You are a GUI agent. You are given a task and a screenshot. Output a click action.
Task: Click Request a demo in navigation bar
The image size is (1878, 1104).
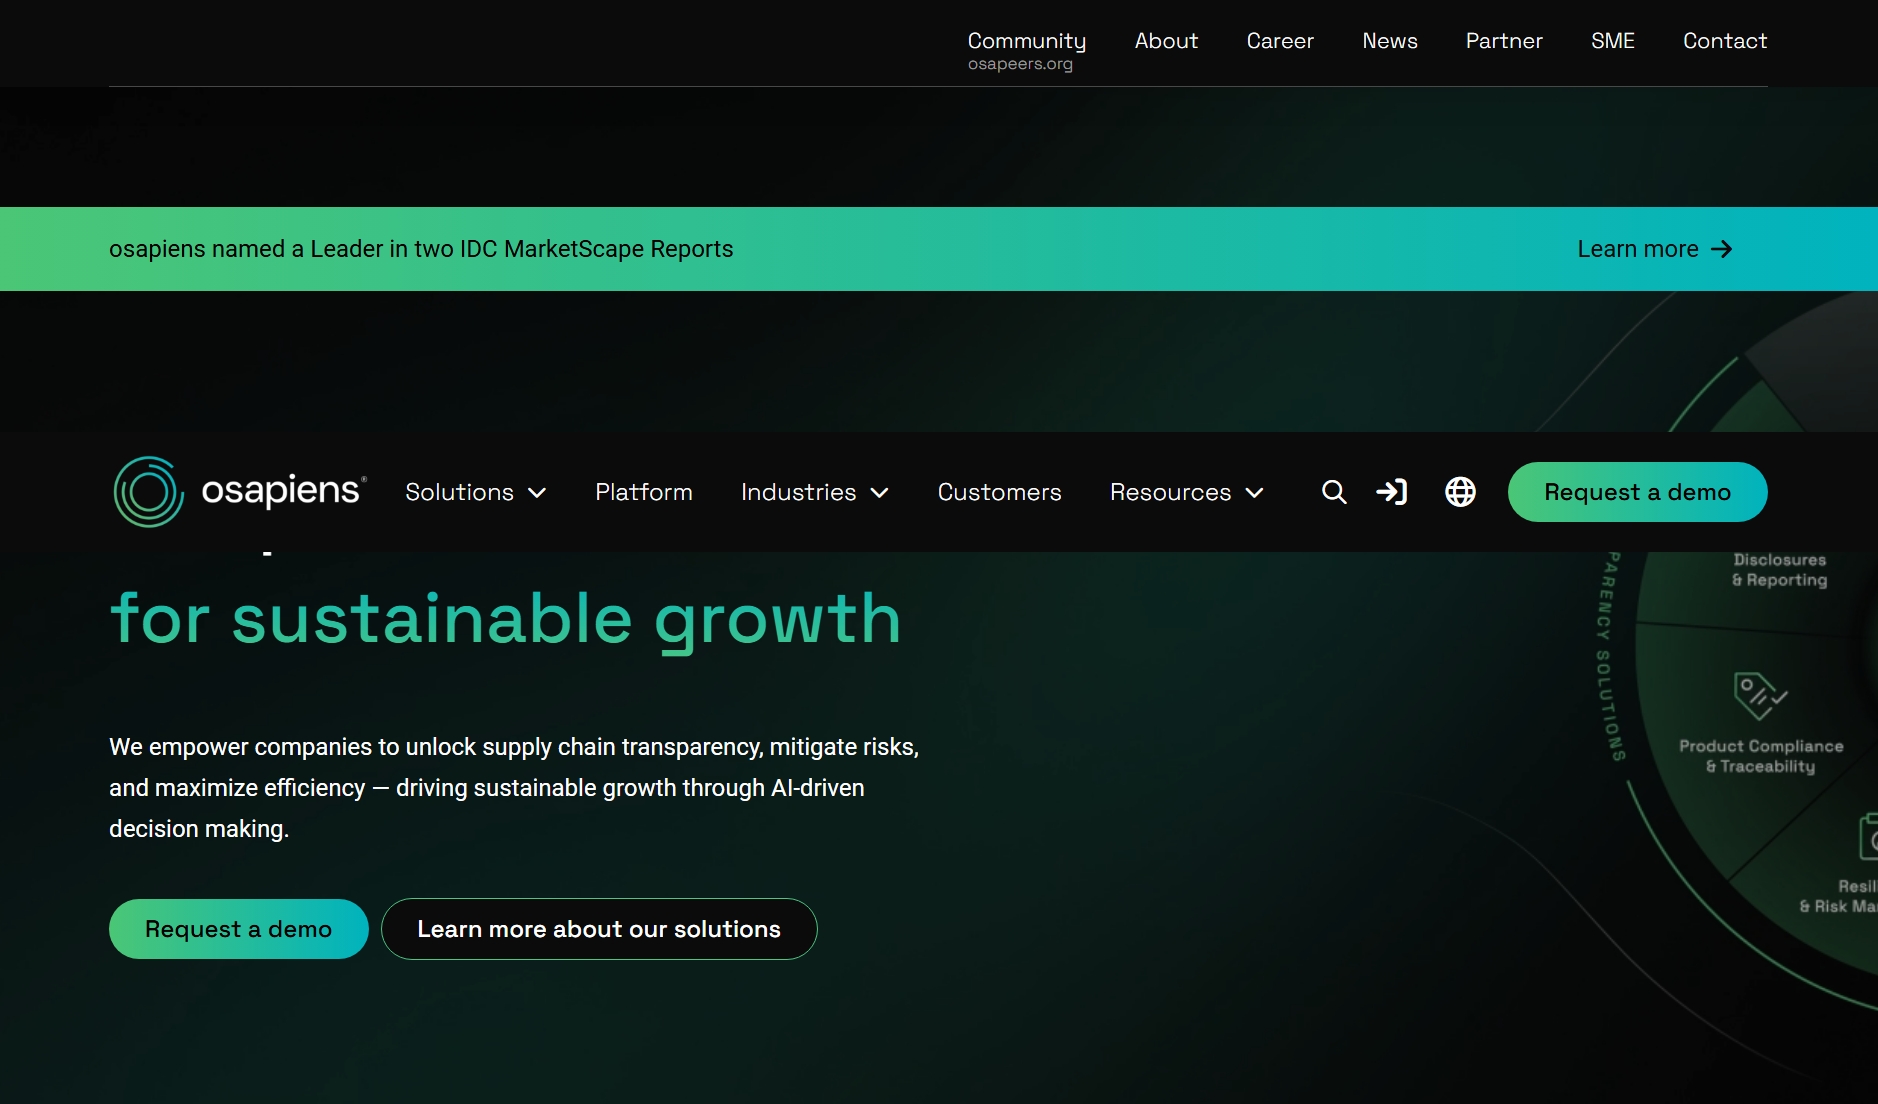pos(1637,492)
